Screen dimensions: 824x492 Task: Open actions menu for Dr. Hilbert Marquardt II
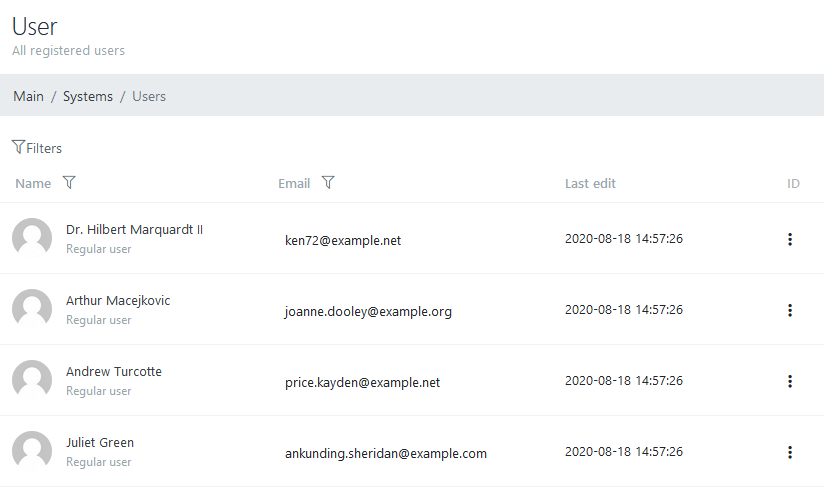click(x=789, y=239)
